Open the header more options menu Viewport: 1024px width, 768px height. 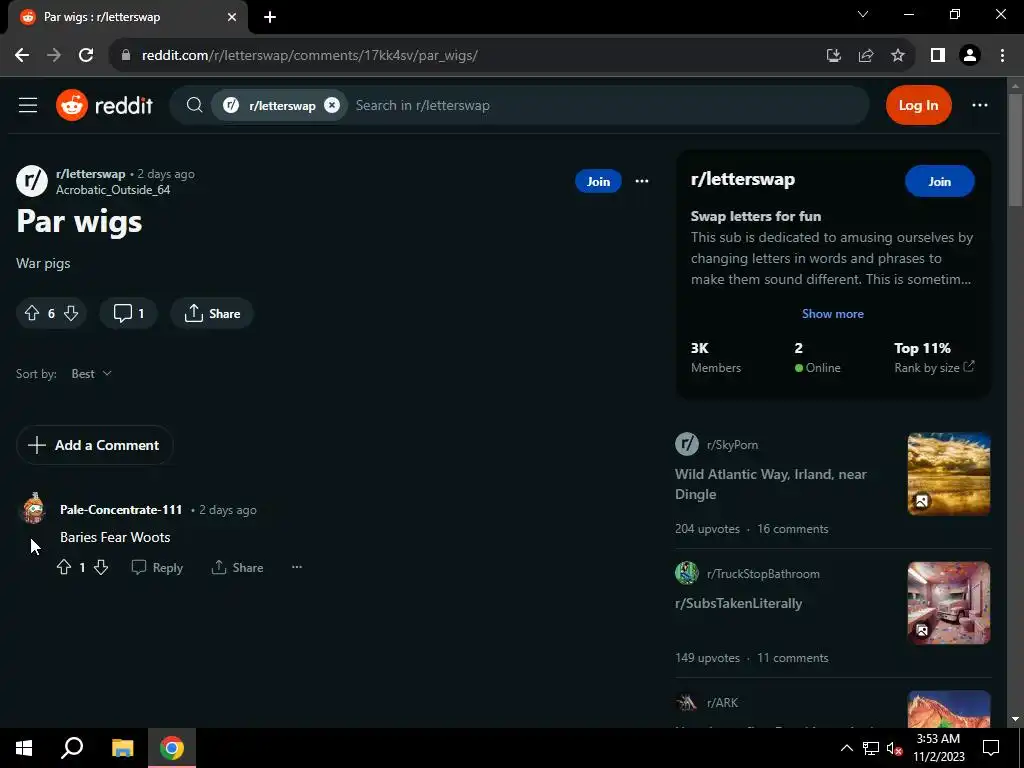click(x=980, y=105)
